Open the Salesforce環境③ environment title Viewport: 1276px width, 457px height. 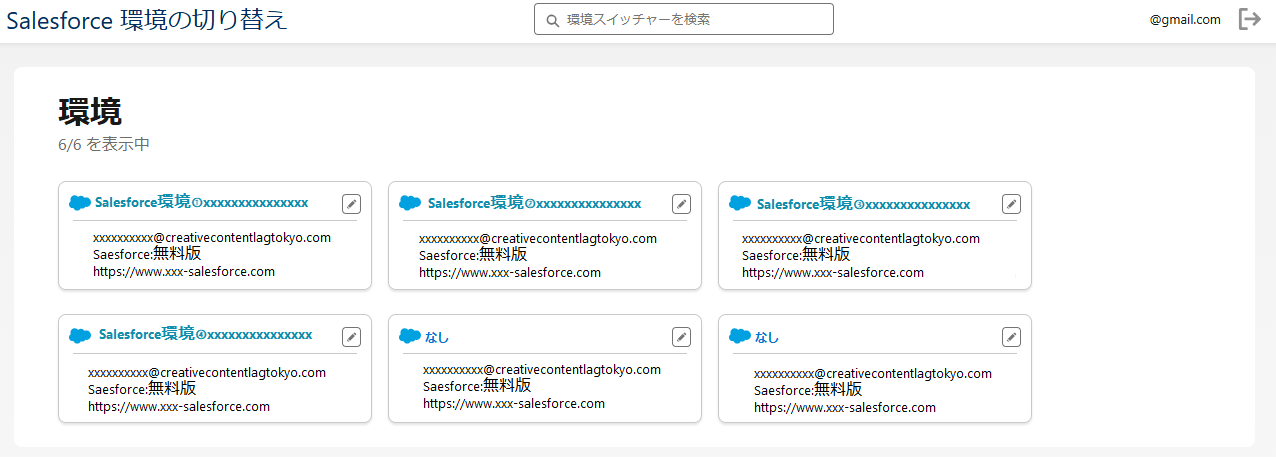[x=863, y=204]
